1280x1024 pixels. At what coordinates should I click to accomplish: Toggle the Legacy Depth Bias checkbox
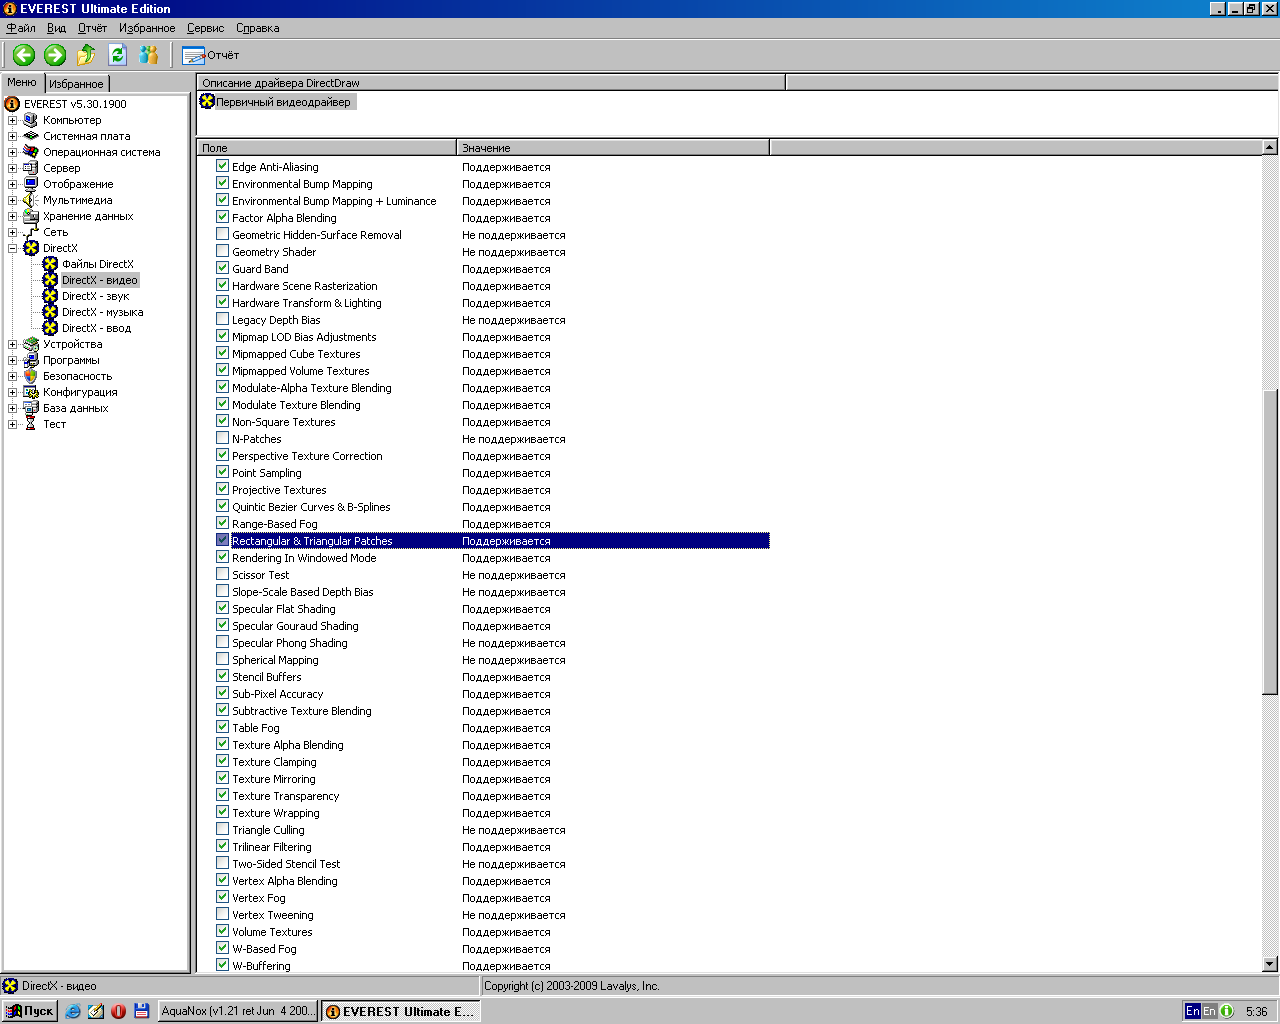223,319
